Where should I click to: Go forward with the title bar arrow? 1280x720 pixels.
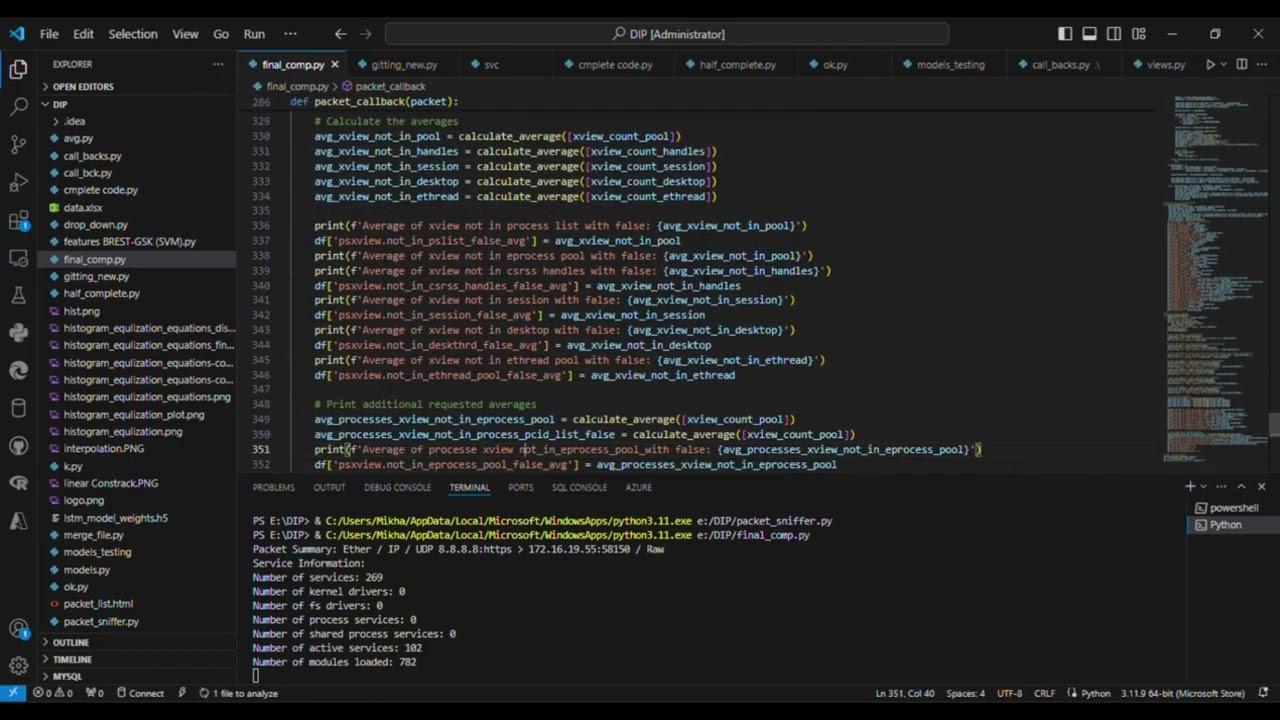366,34
